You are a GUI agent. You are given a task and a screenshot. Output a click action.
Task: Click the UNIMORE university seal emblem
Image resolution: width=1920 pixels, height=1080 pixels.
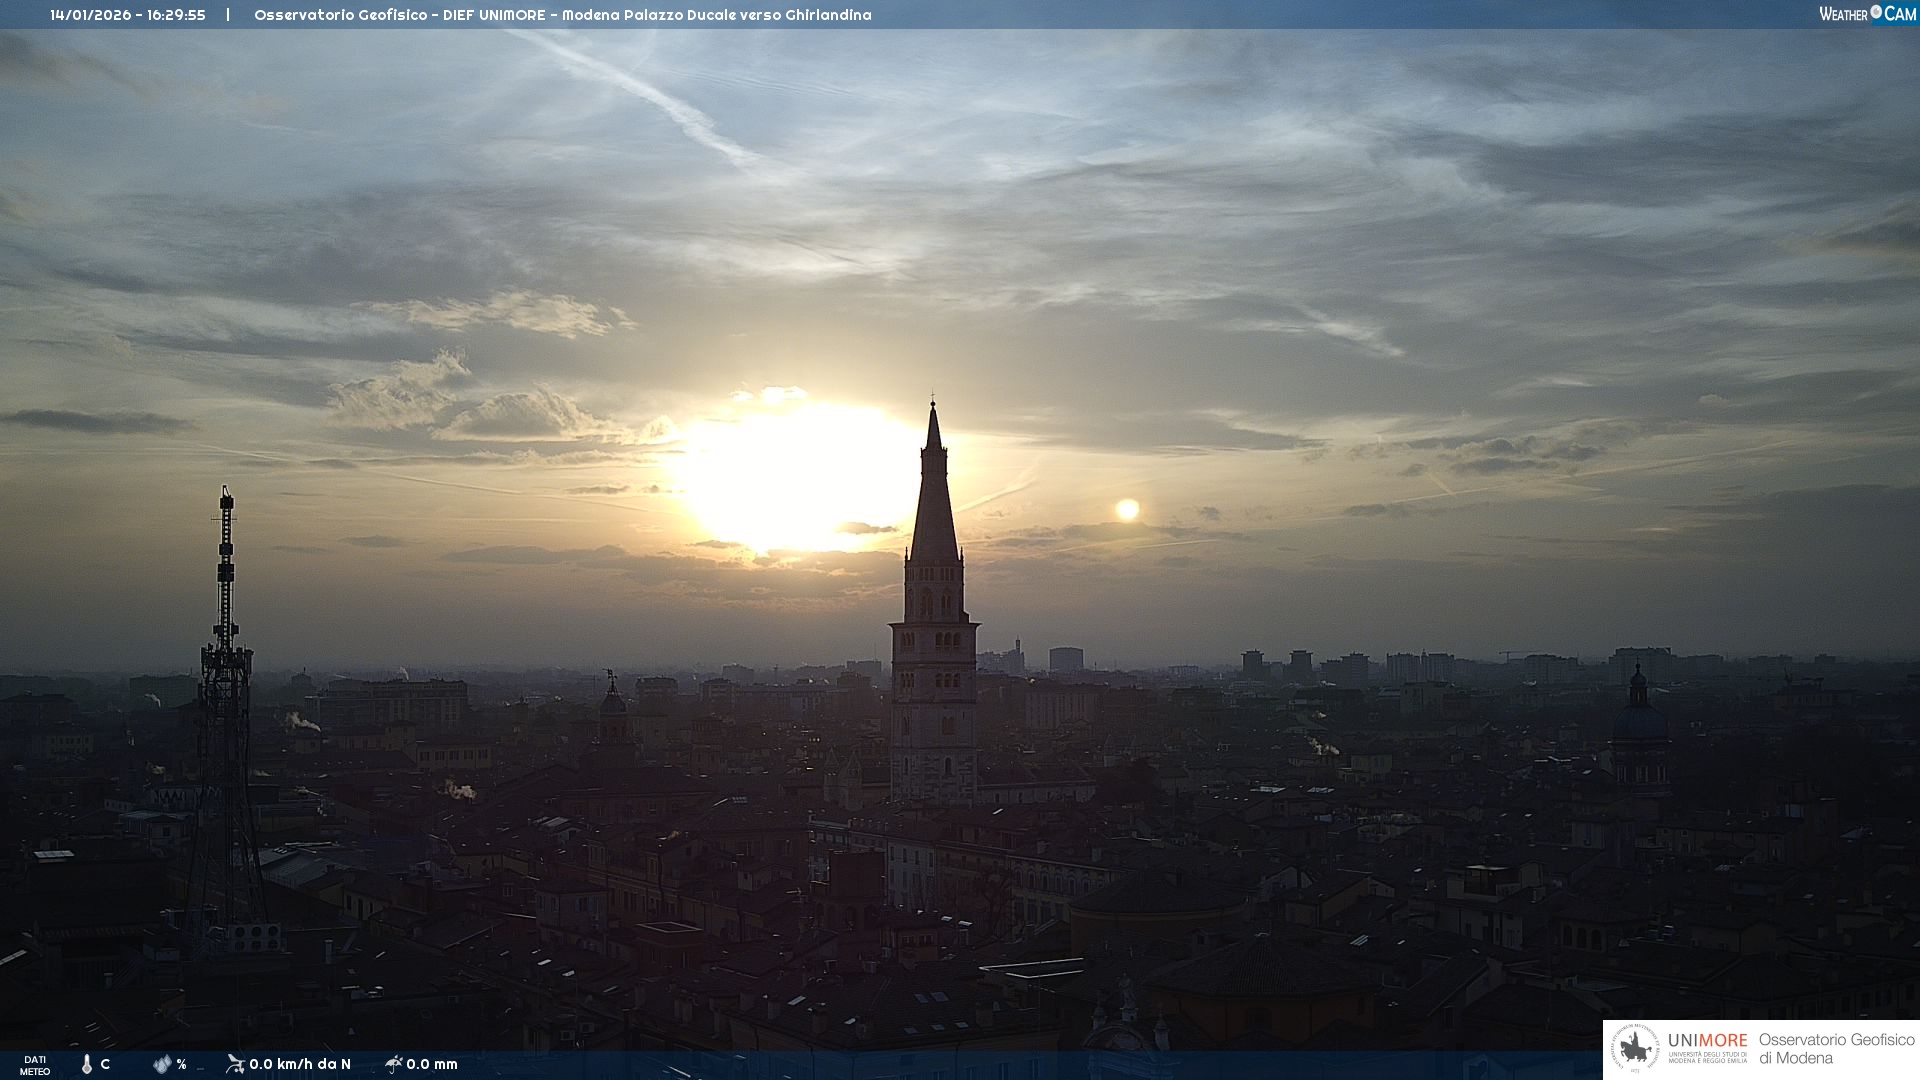tap(1635, 1049)
